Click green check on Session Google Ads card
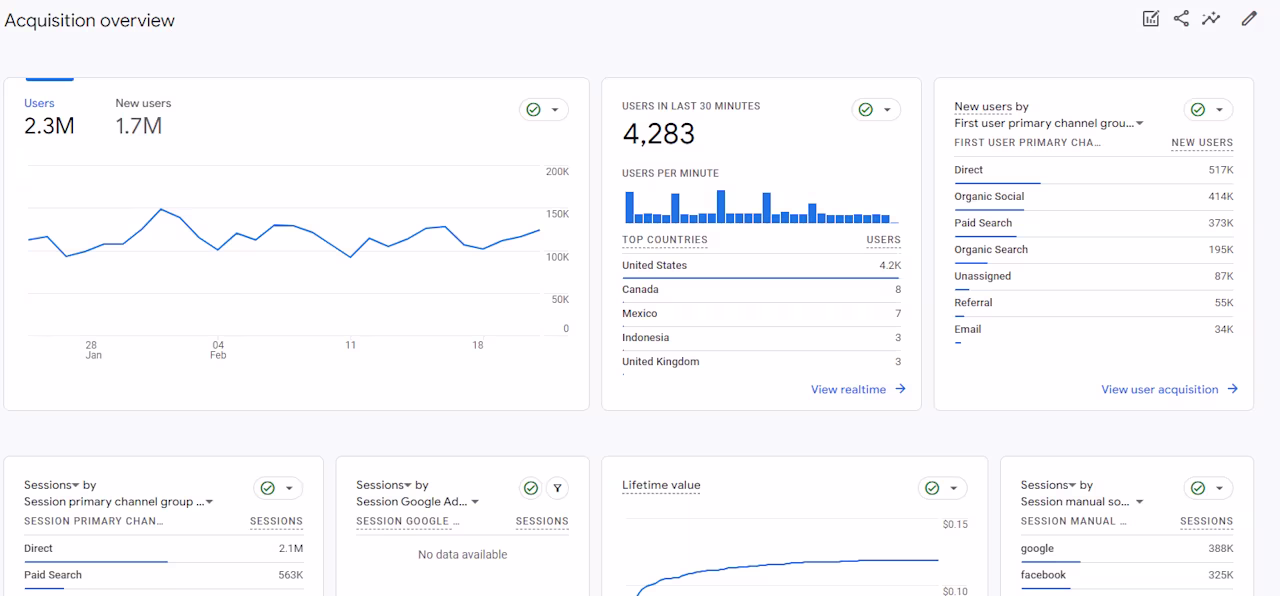The height and width of the screenshot is (596, 1280). [531, 488]
